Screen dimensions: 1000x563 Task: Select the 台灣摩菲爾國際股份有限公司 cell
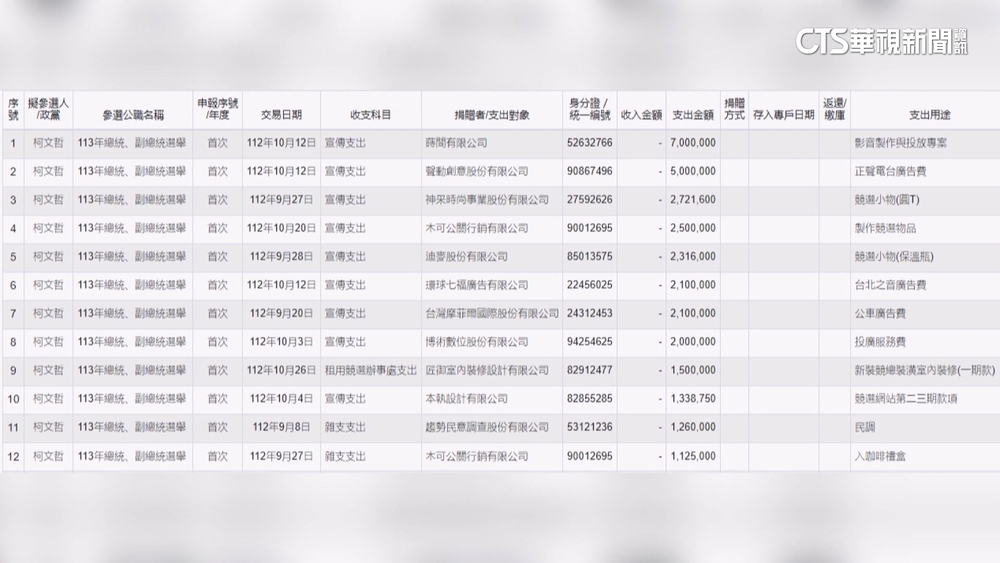(x=492, y=314)
